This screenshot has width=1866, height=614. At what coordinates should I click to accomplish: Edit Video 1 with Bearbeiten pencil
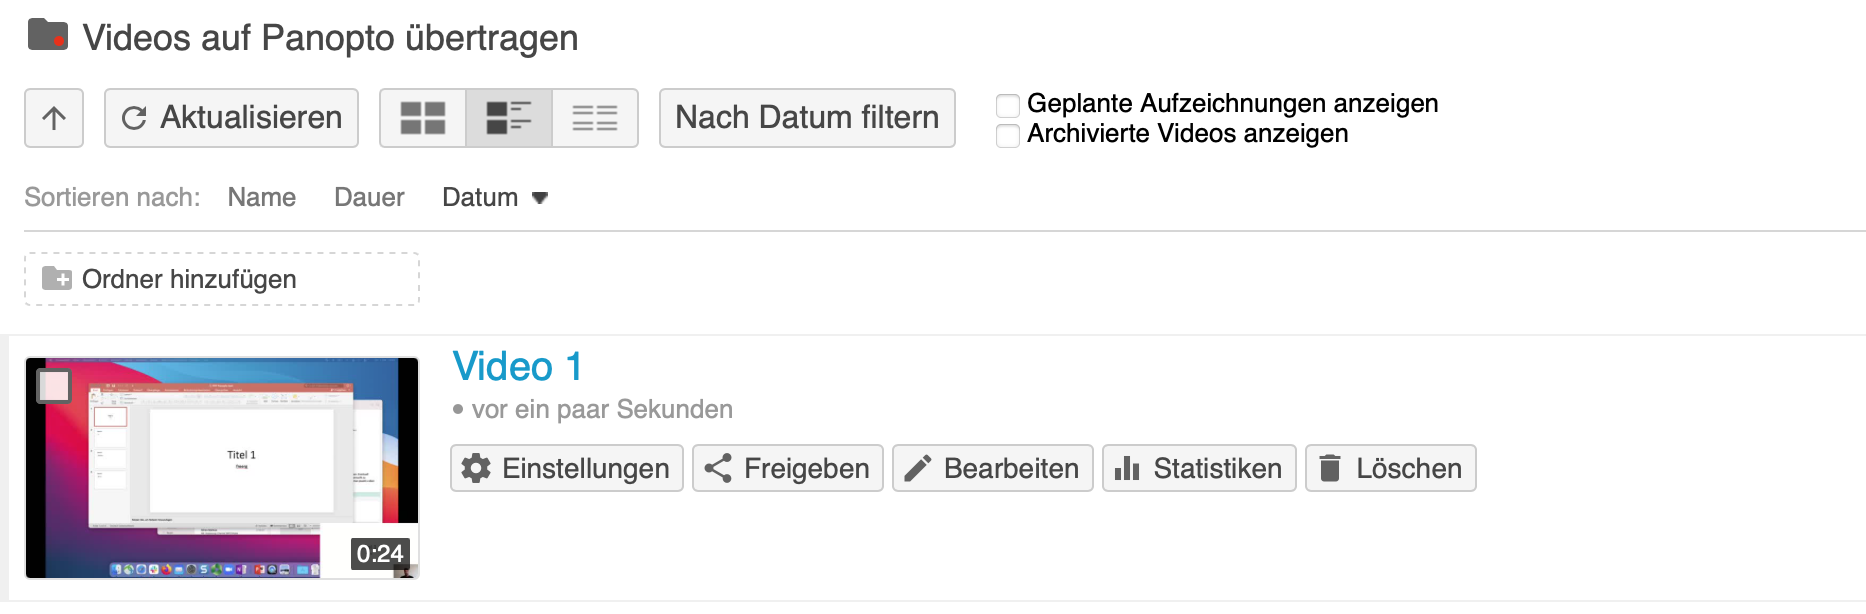point(918,468)
